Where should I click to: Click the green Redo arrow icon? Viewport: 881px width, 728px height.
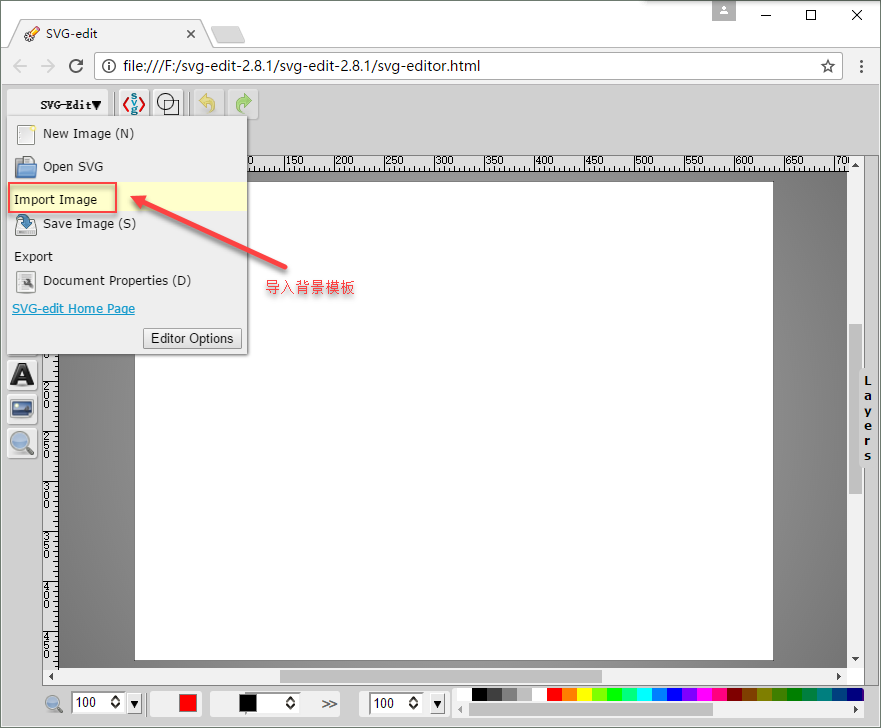point(243,104)
